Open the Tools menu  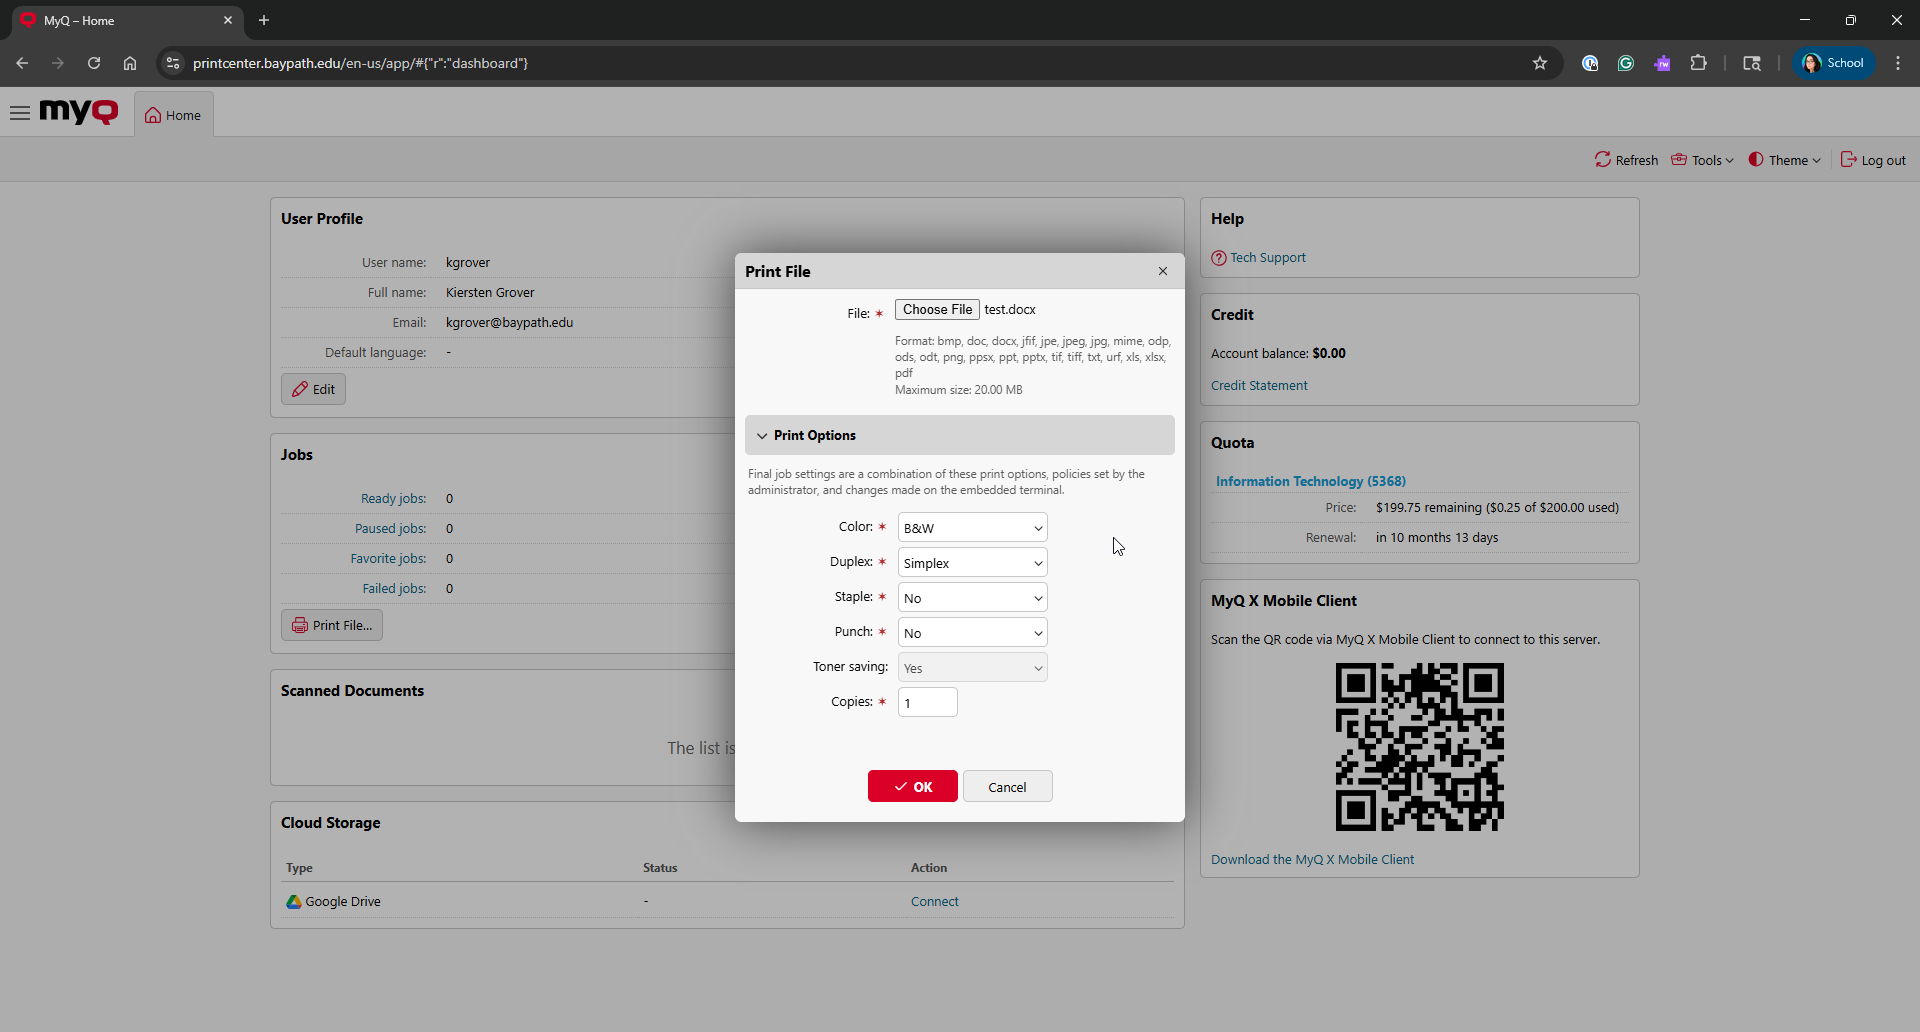(1702, 160)
